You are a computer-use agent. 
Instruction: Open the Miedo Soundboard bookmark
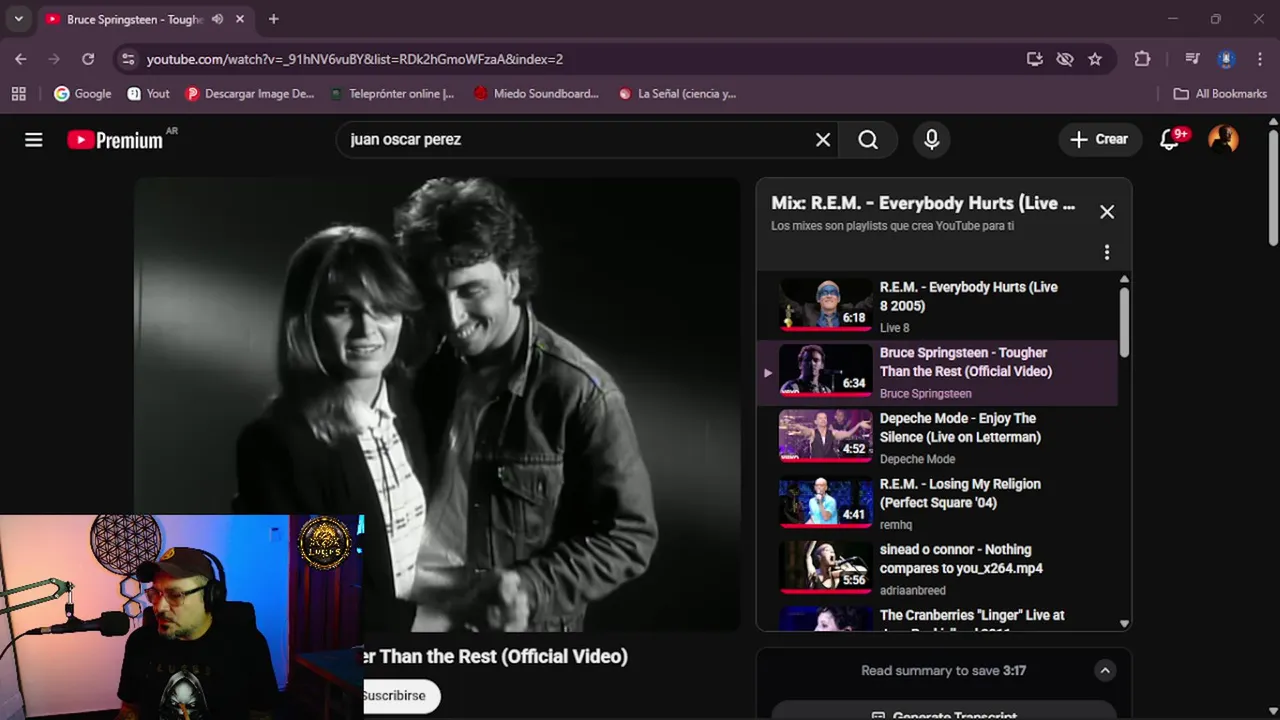pos(535,93)
